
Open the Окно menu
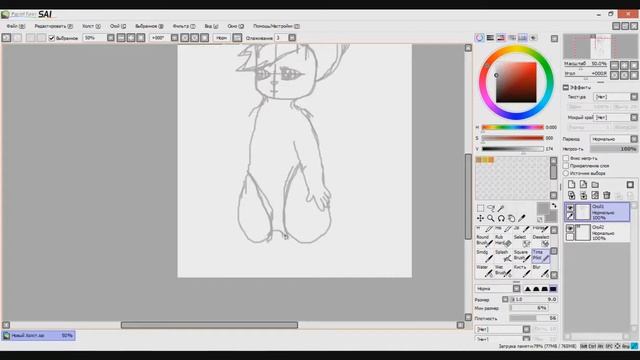coord(236,26)
